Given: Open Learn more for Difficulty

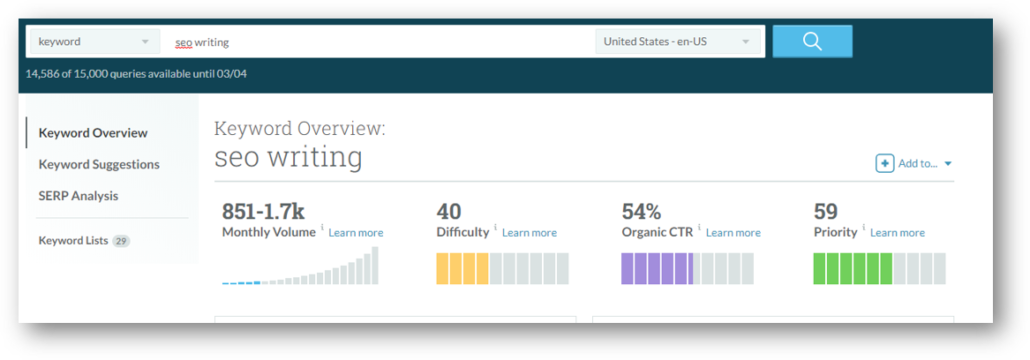Looking at the screenshot, I should pos(529,233).
